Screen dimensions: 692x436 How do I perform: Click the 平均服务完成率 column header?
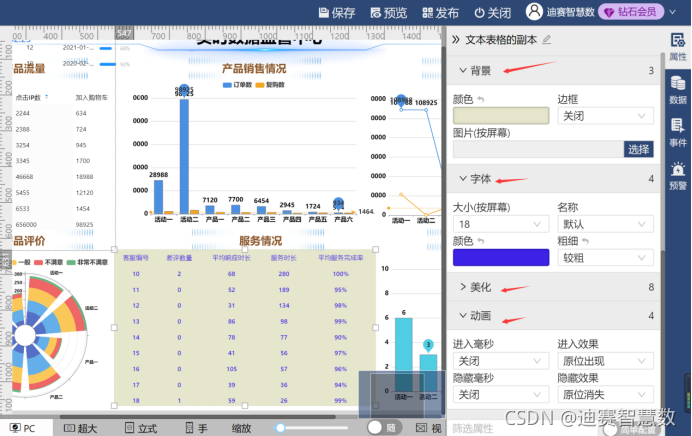coord(341,258)
